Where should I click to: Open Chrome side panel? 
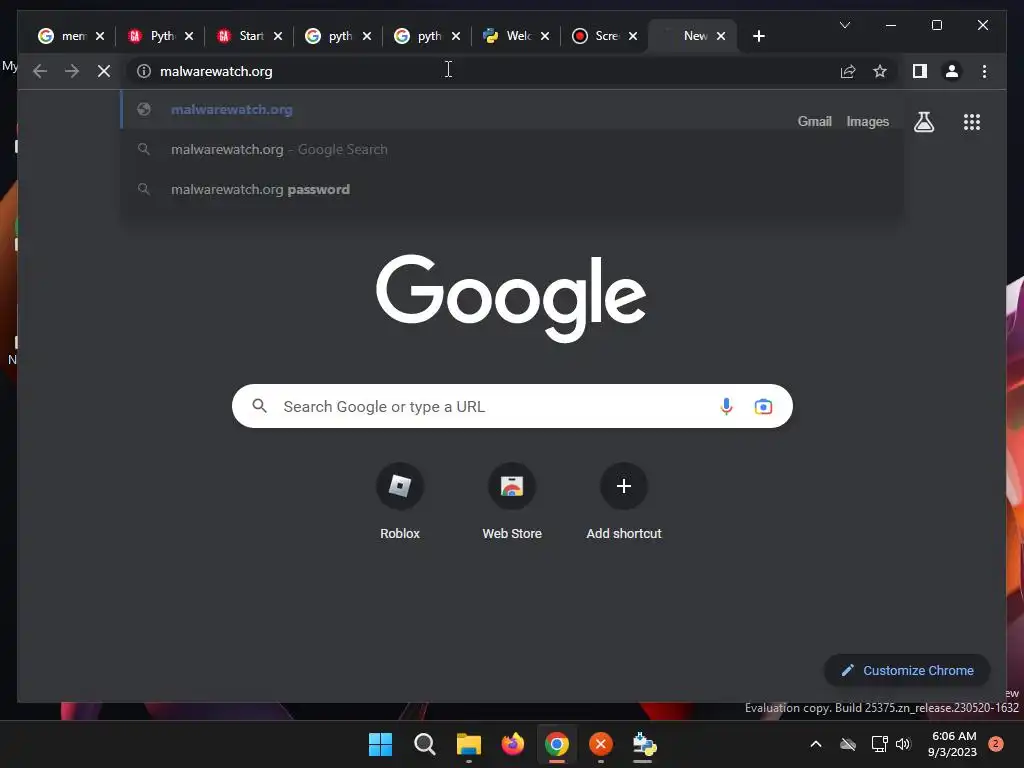[920, 71]
